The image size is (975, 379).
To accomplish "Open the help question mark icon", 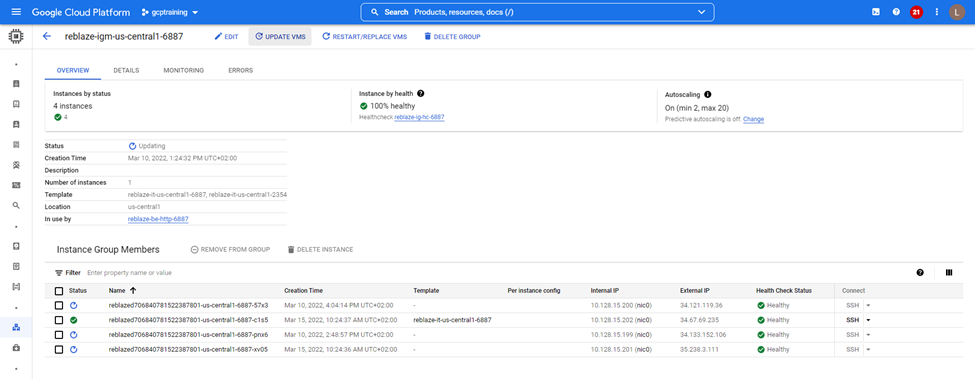I will [896, 12].
